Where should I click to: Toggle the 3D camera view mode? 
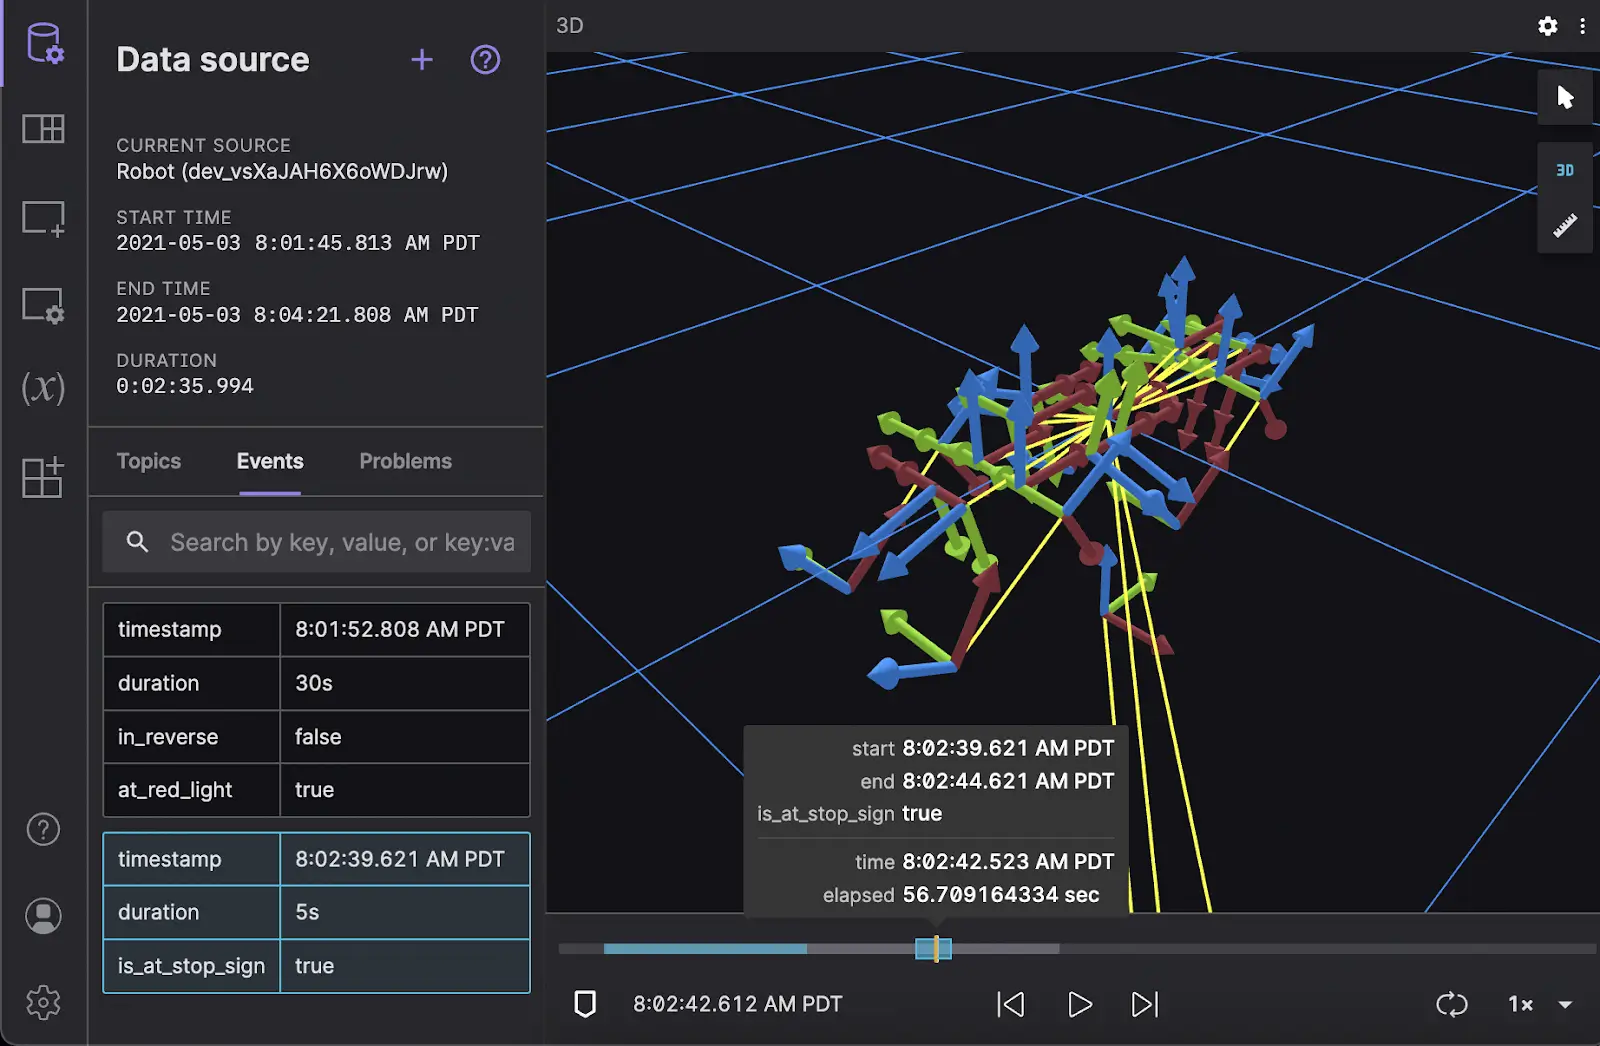click(x=1565, y=171)
